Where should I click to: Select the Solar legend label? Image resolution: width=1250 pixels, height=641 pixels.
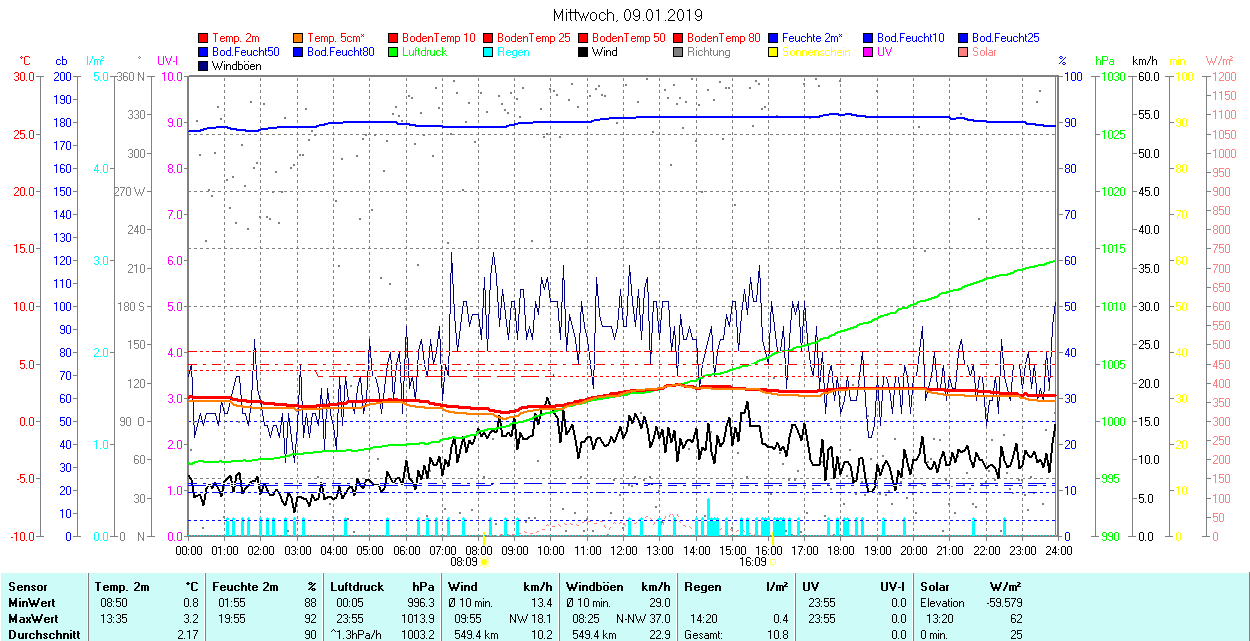click(x=984, y=52)
